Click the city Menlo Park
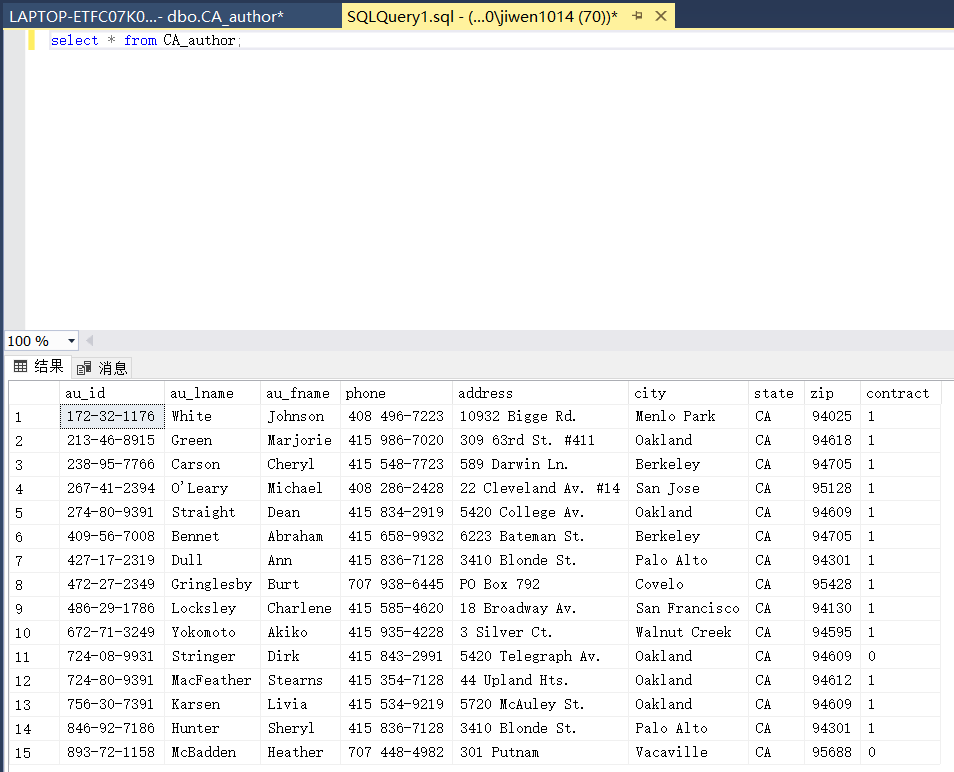 (675, 416)
